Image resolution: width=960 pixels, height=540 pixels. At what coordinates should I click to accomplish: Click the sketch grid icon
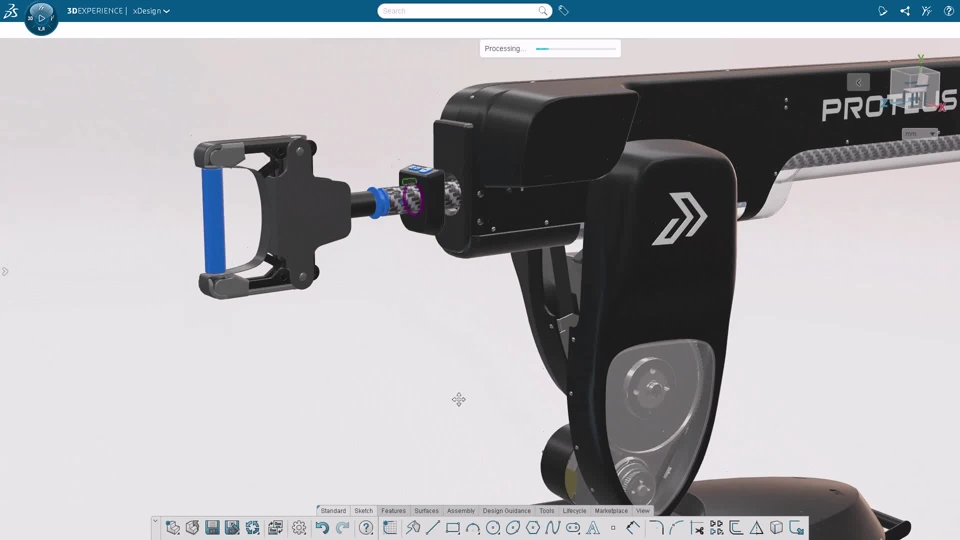point(390,528)
